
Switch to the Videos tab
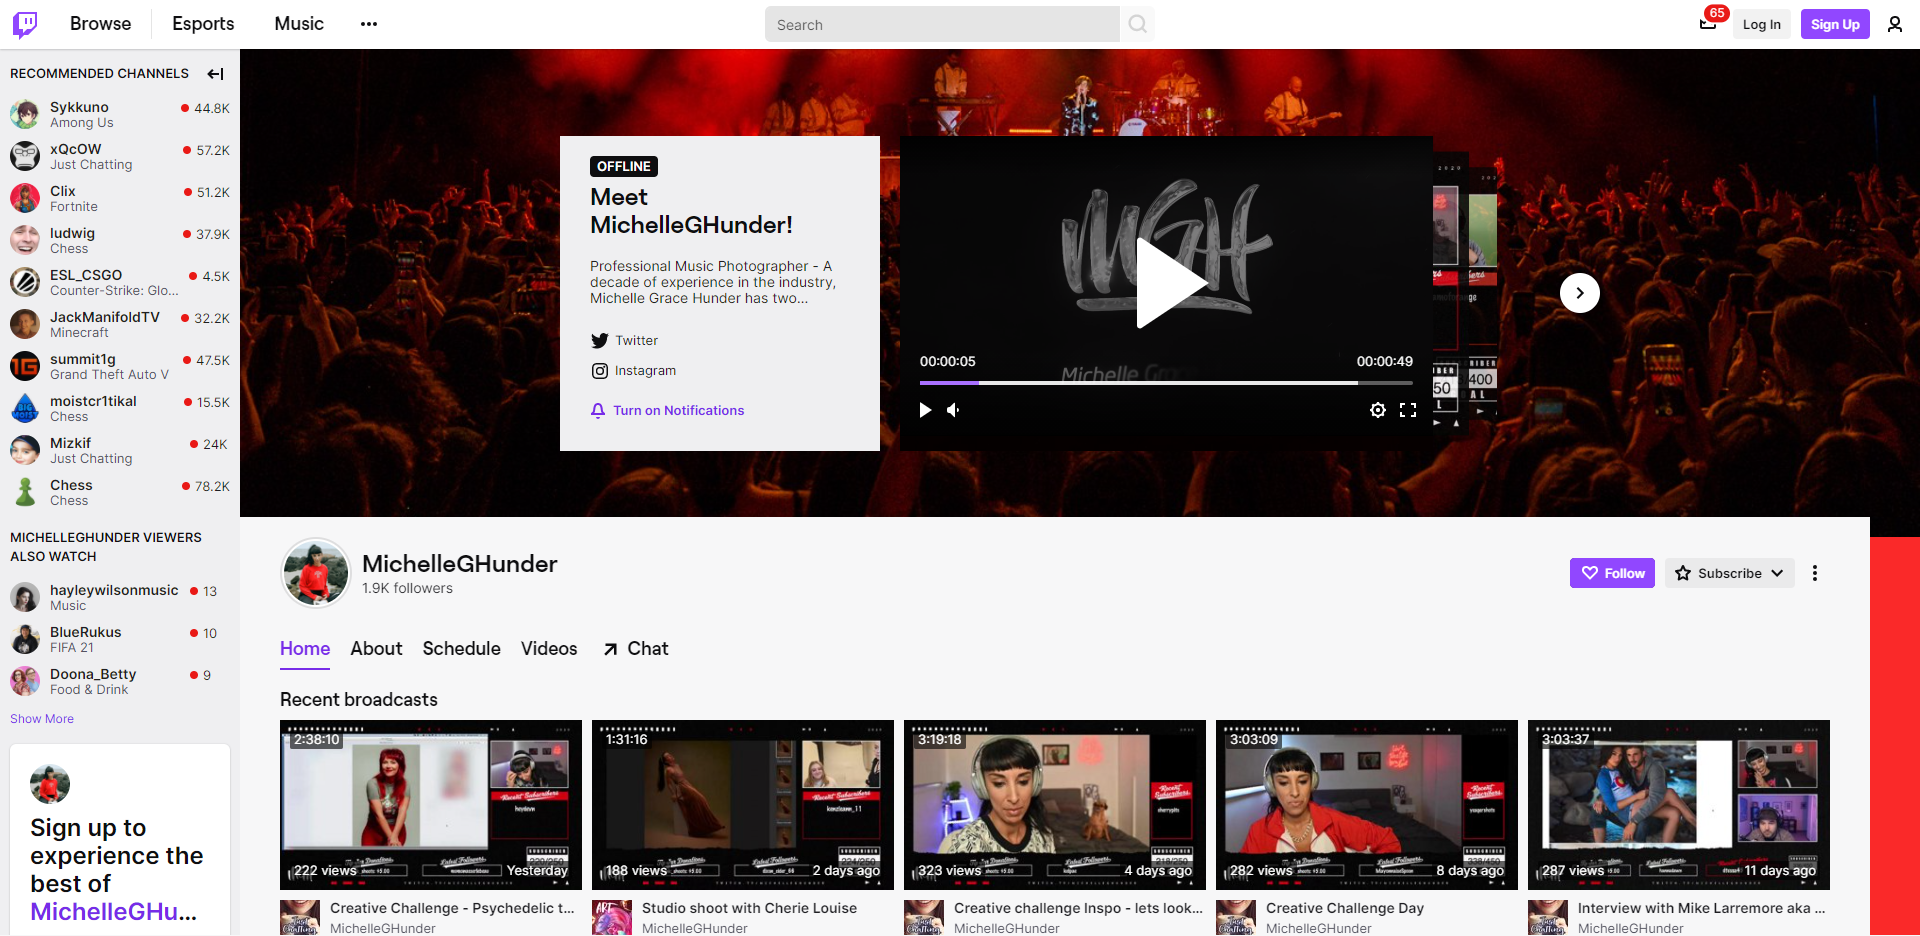coord(549,648)
